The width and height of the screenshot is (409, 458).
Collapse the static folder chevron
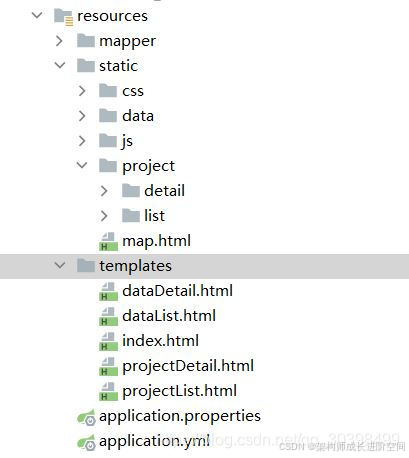(x=60, y=65)
